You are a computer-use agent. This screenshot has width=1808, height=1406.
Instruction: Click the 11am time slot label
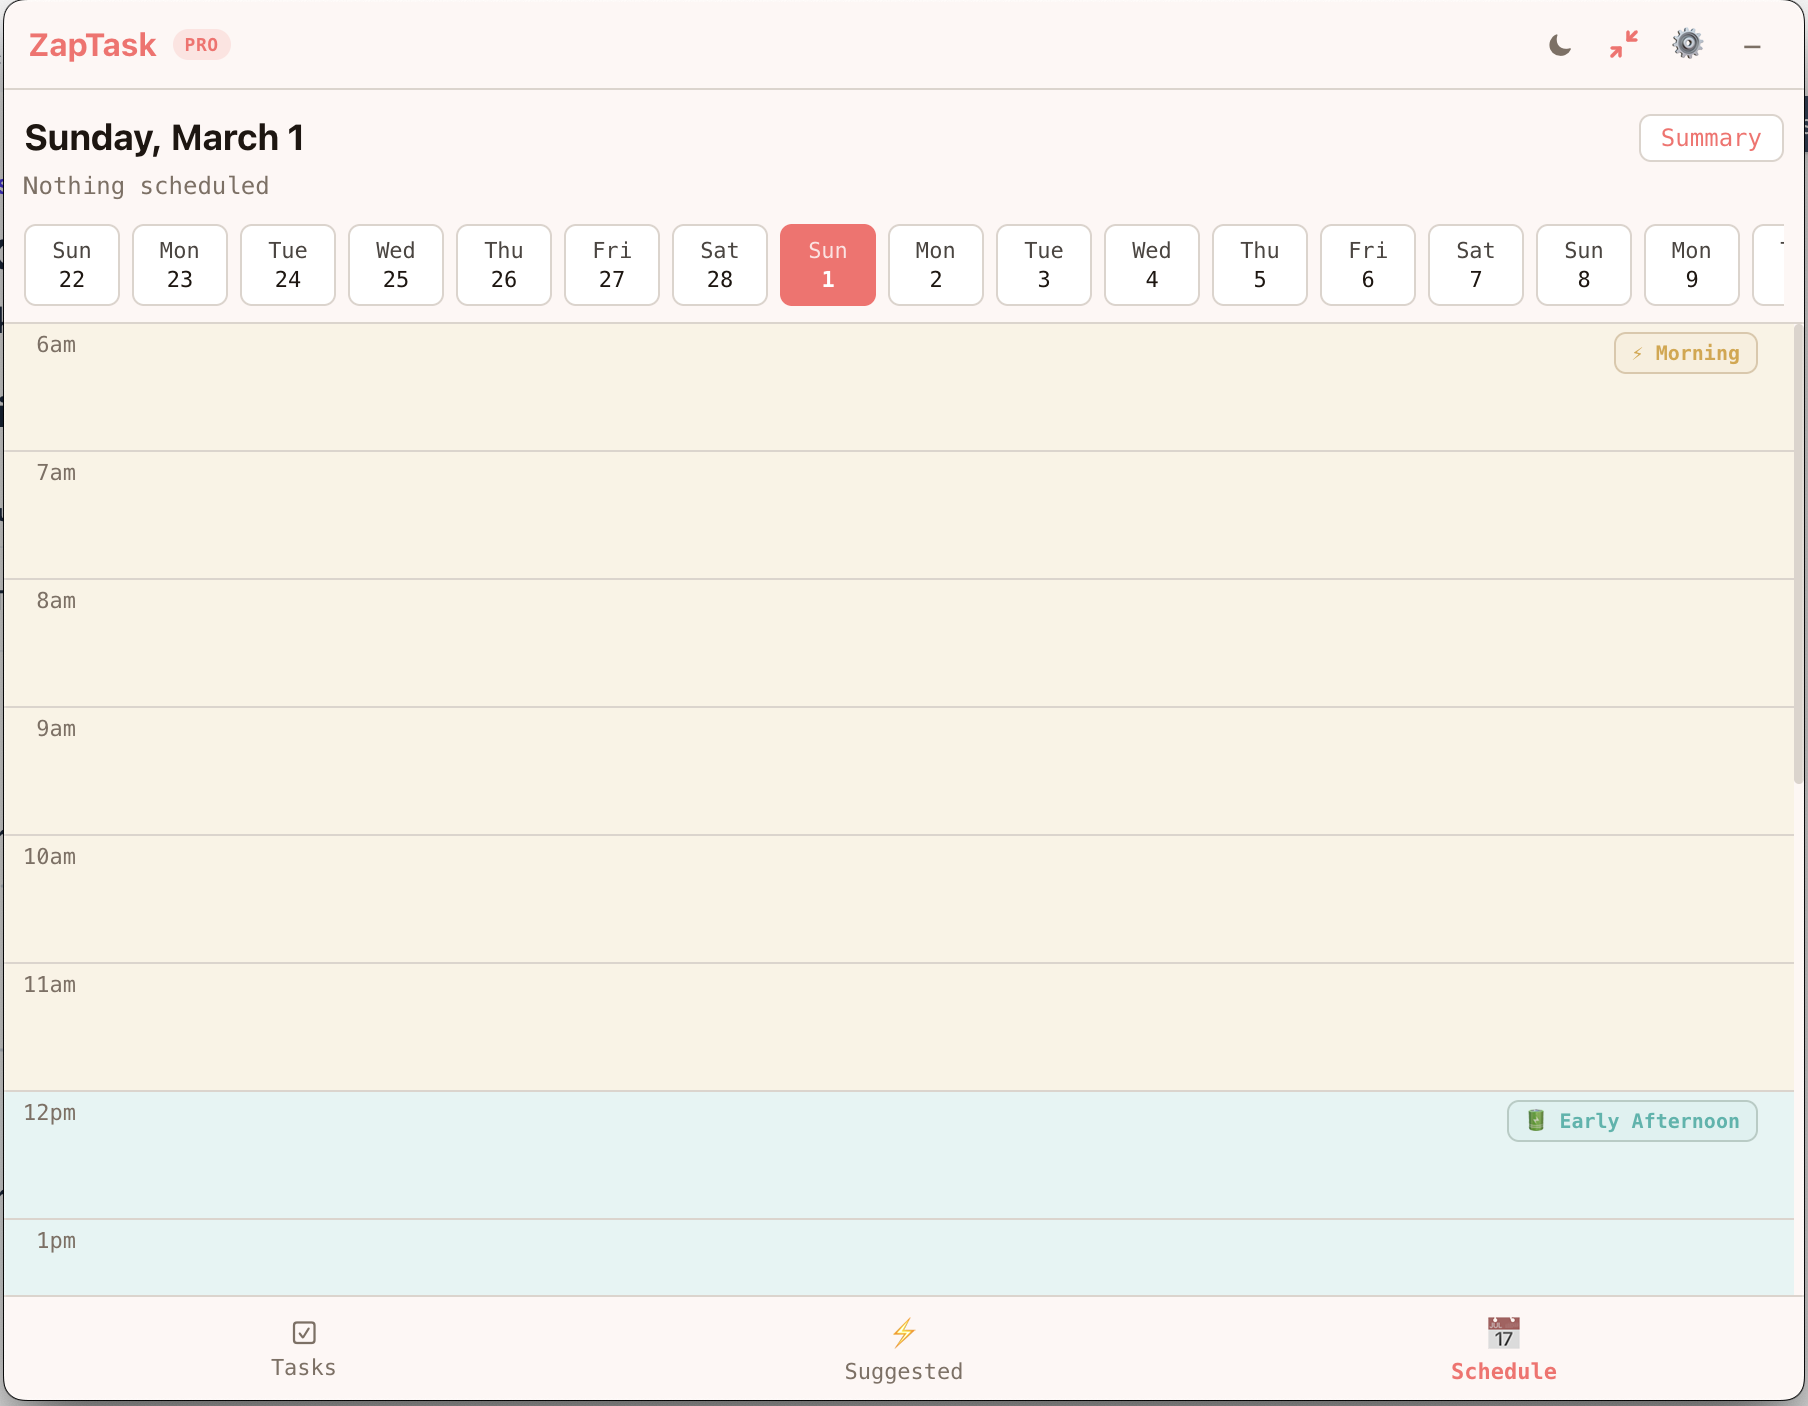[x=50, y=985]
